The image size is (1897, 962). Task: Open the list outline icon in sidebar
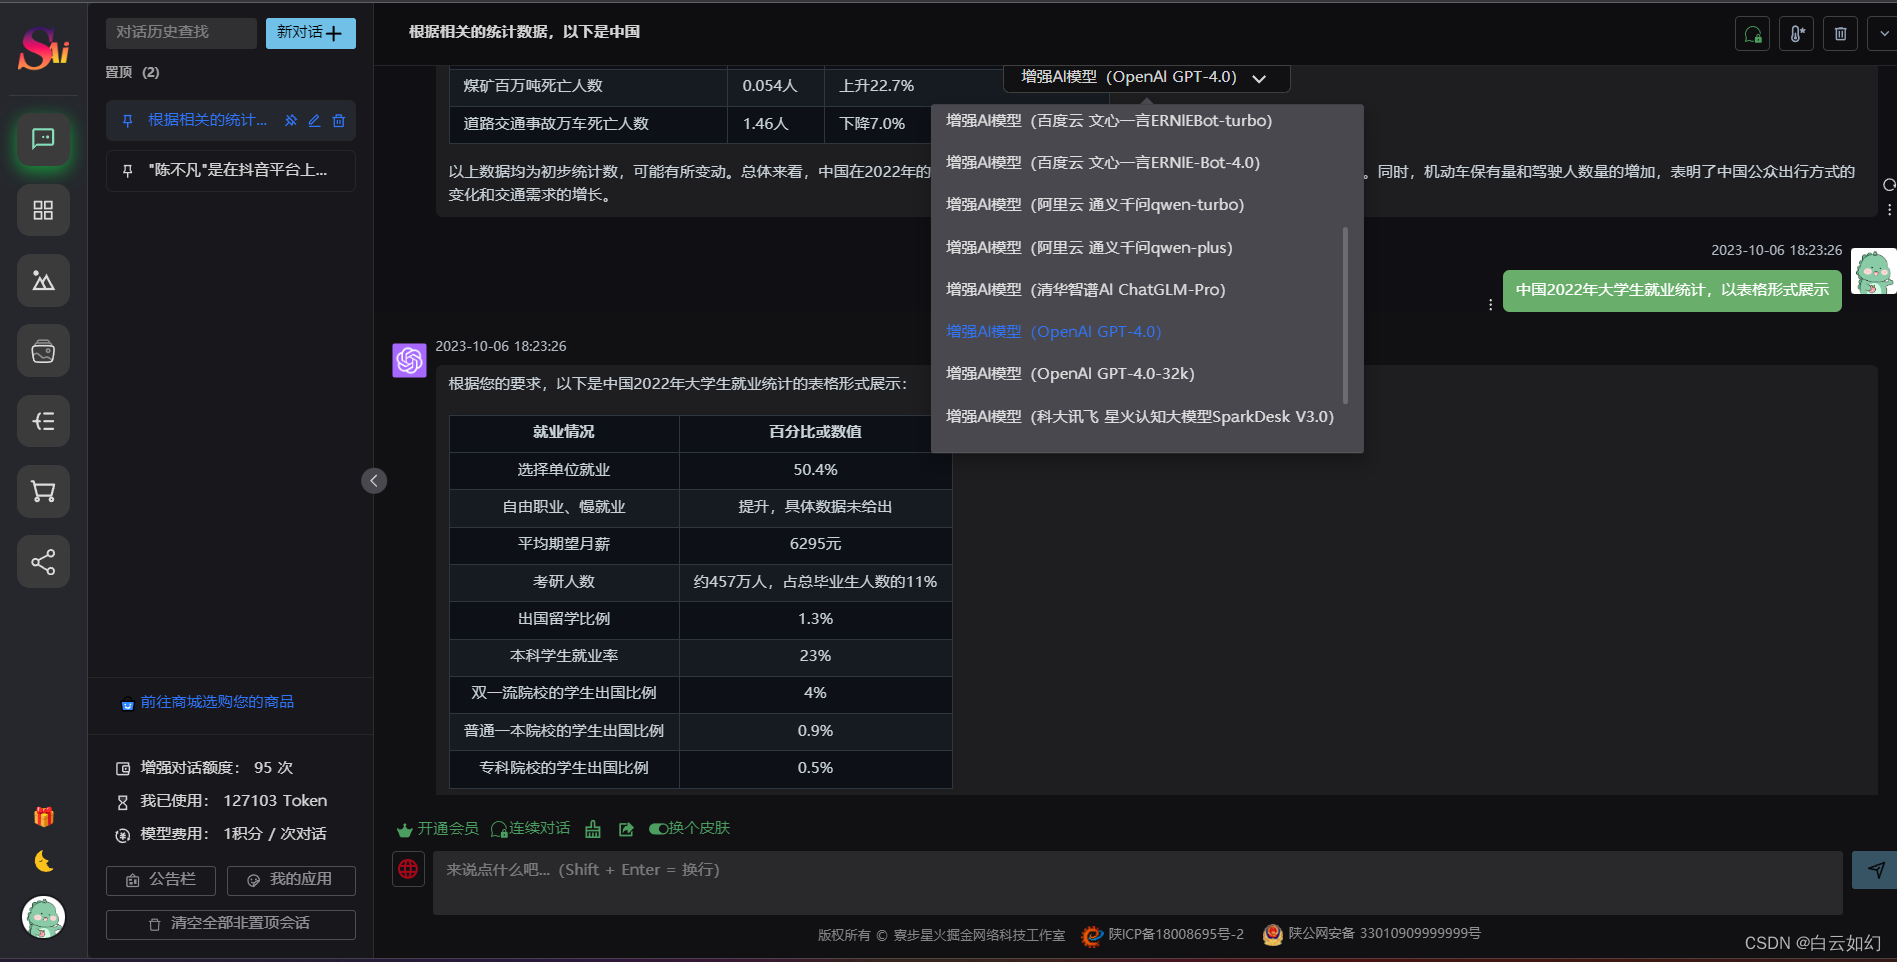point(43,421)
